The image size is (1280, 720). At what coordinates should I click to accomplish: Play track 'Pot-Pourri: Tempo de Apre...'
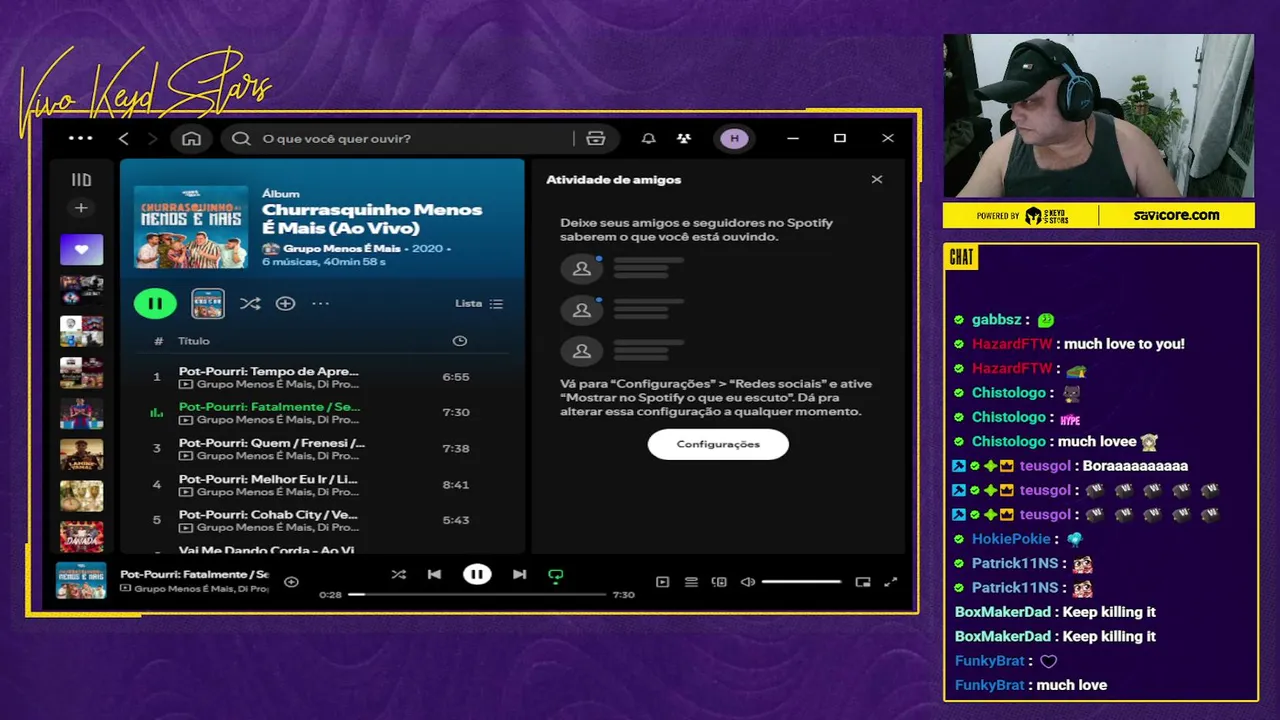tap(268, 371)
